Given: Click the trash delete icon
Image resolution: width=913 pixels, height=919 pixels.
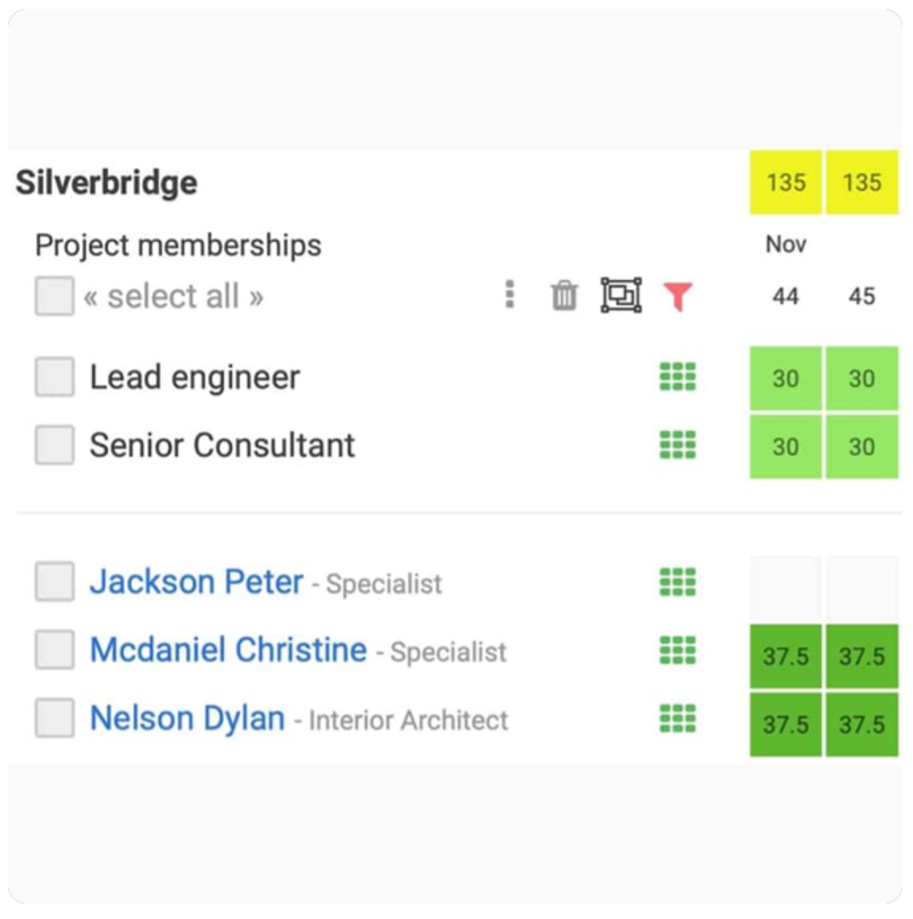Looking at the screenshot, I should point(564,295).
